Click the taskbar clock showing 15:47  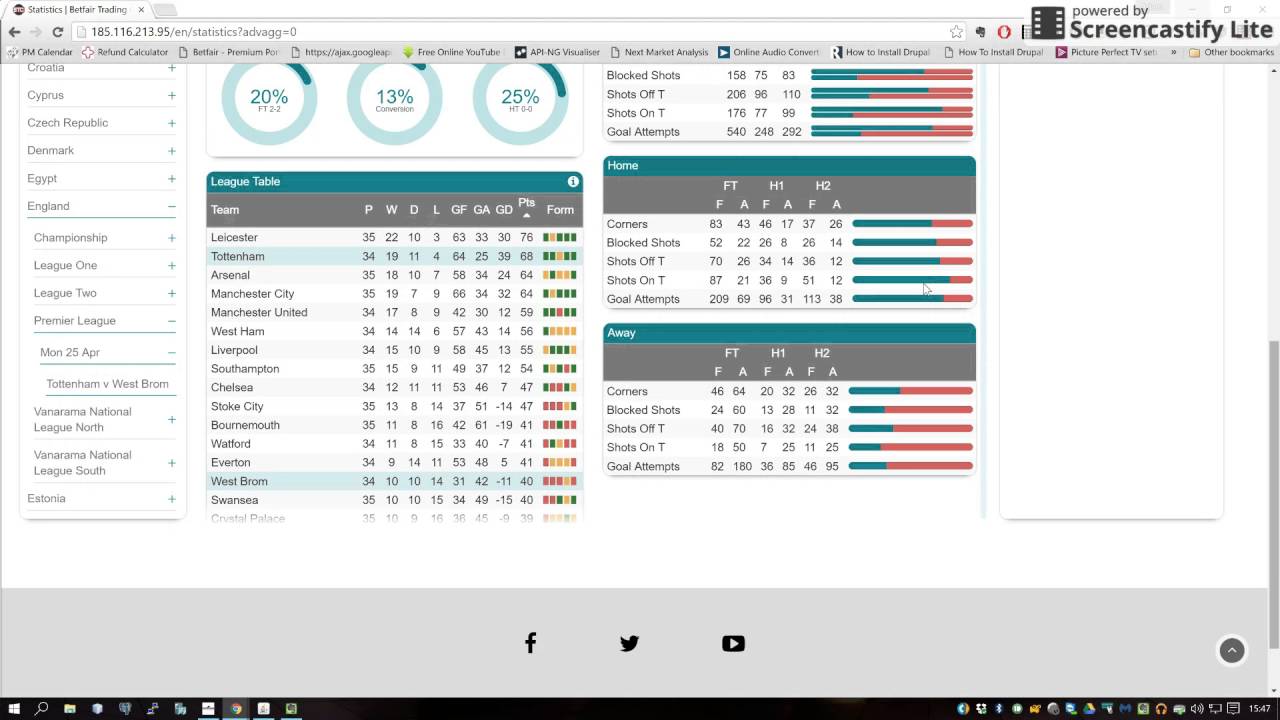tap(1259, 708)
